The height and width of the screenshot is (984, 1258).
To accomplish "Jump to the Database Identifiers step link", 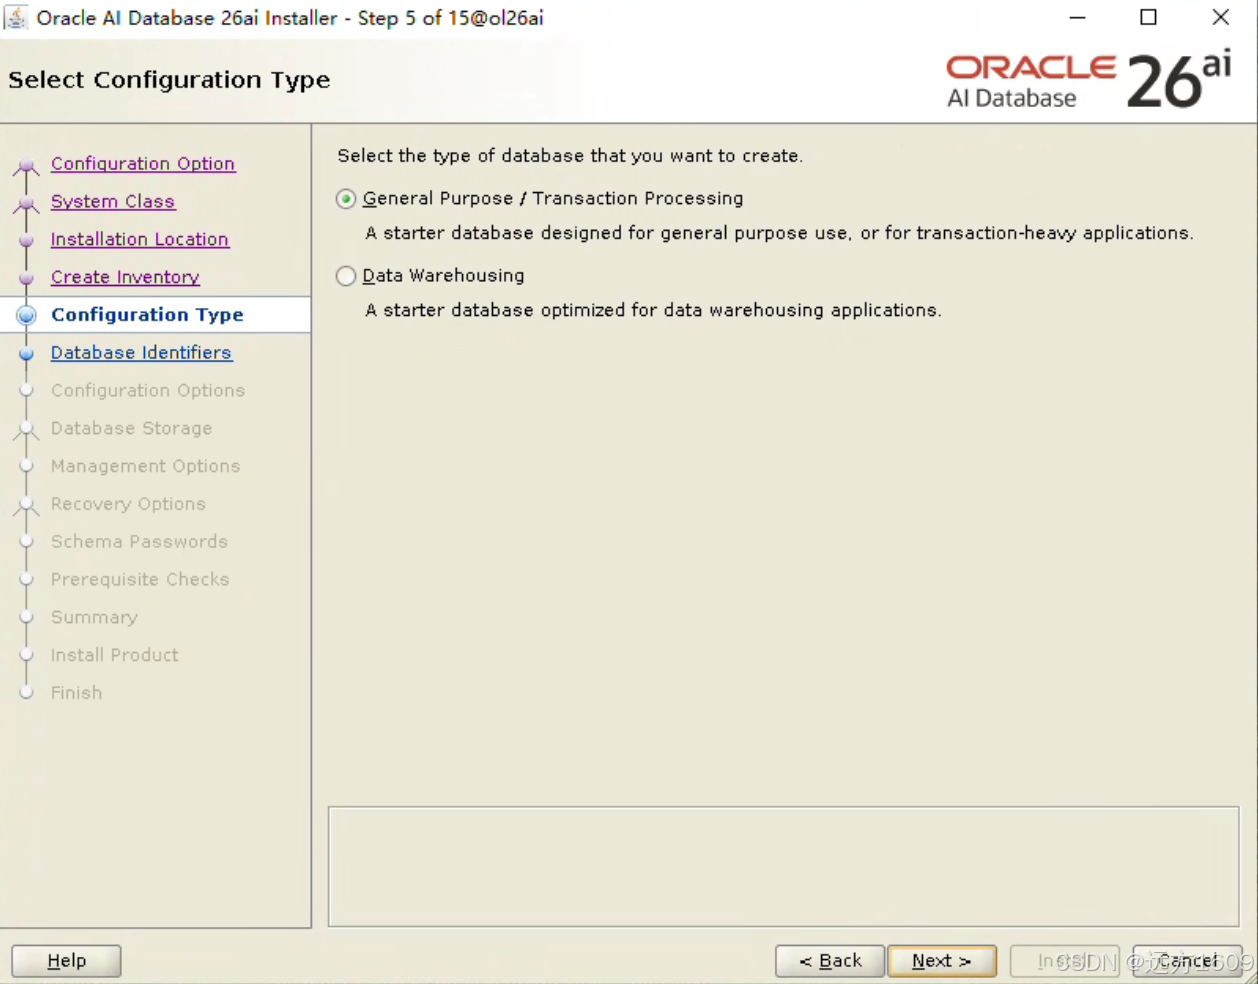I will 141,353.
